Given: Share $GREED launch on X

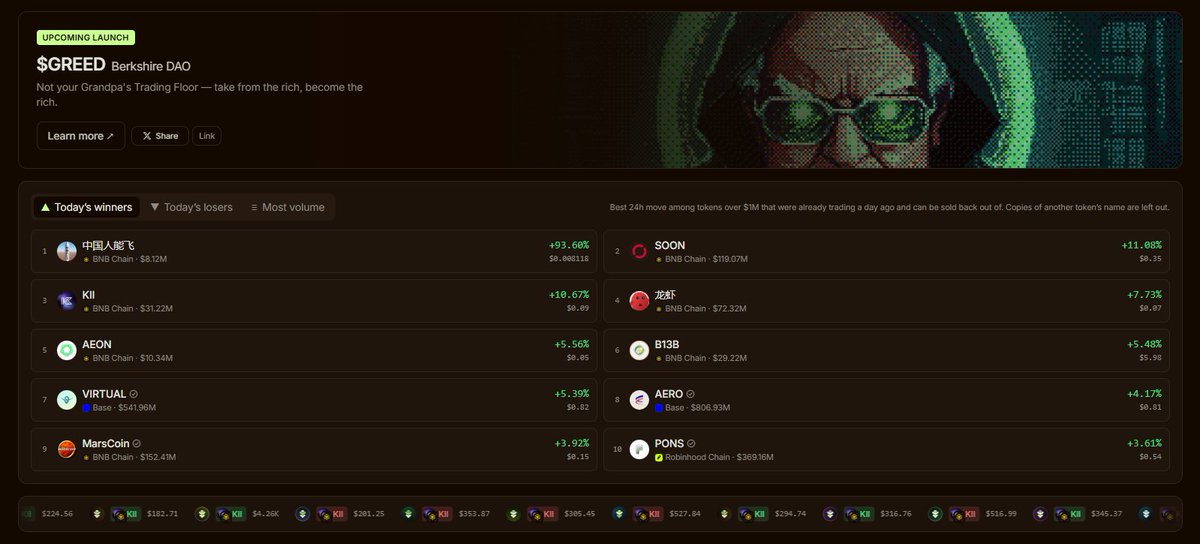Looking at the screenshot, I should click(x=161, y=136).
